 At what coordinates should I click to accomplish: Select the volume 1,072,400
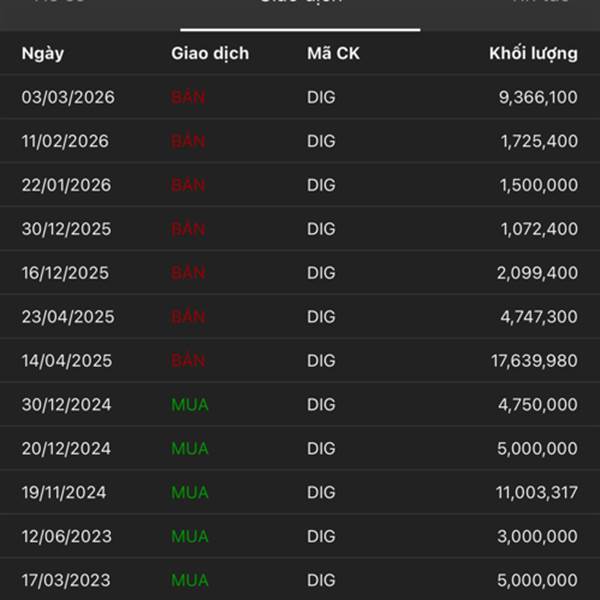(x=539, y=229)
